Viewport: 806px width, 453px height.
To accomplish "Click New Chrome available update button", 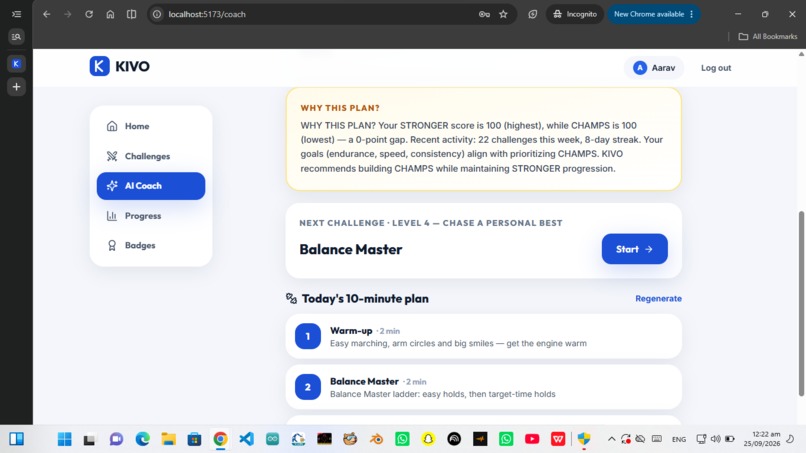I will coord(653,14).
